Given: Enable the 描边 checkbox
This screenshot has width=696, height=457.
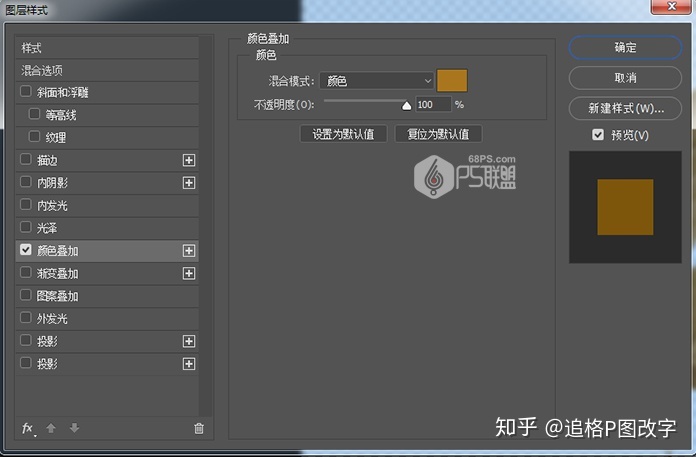Looking at the screenshot, I should (26, 159).
